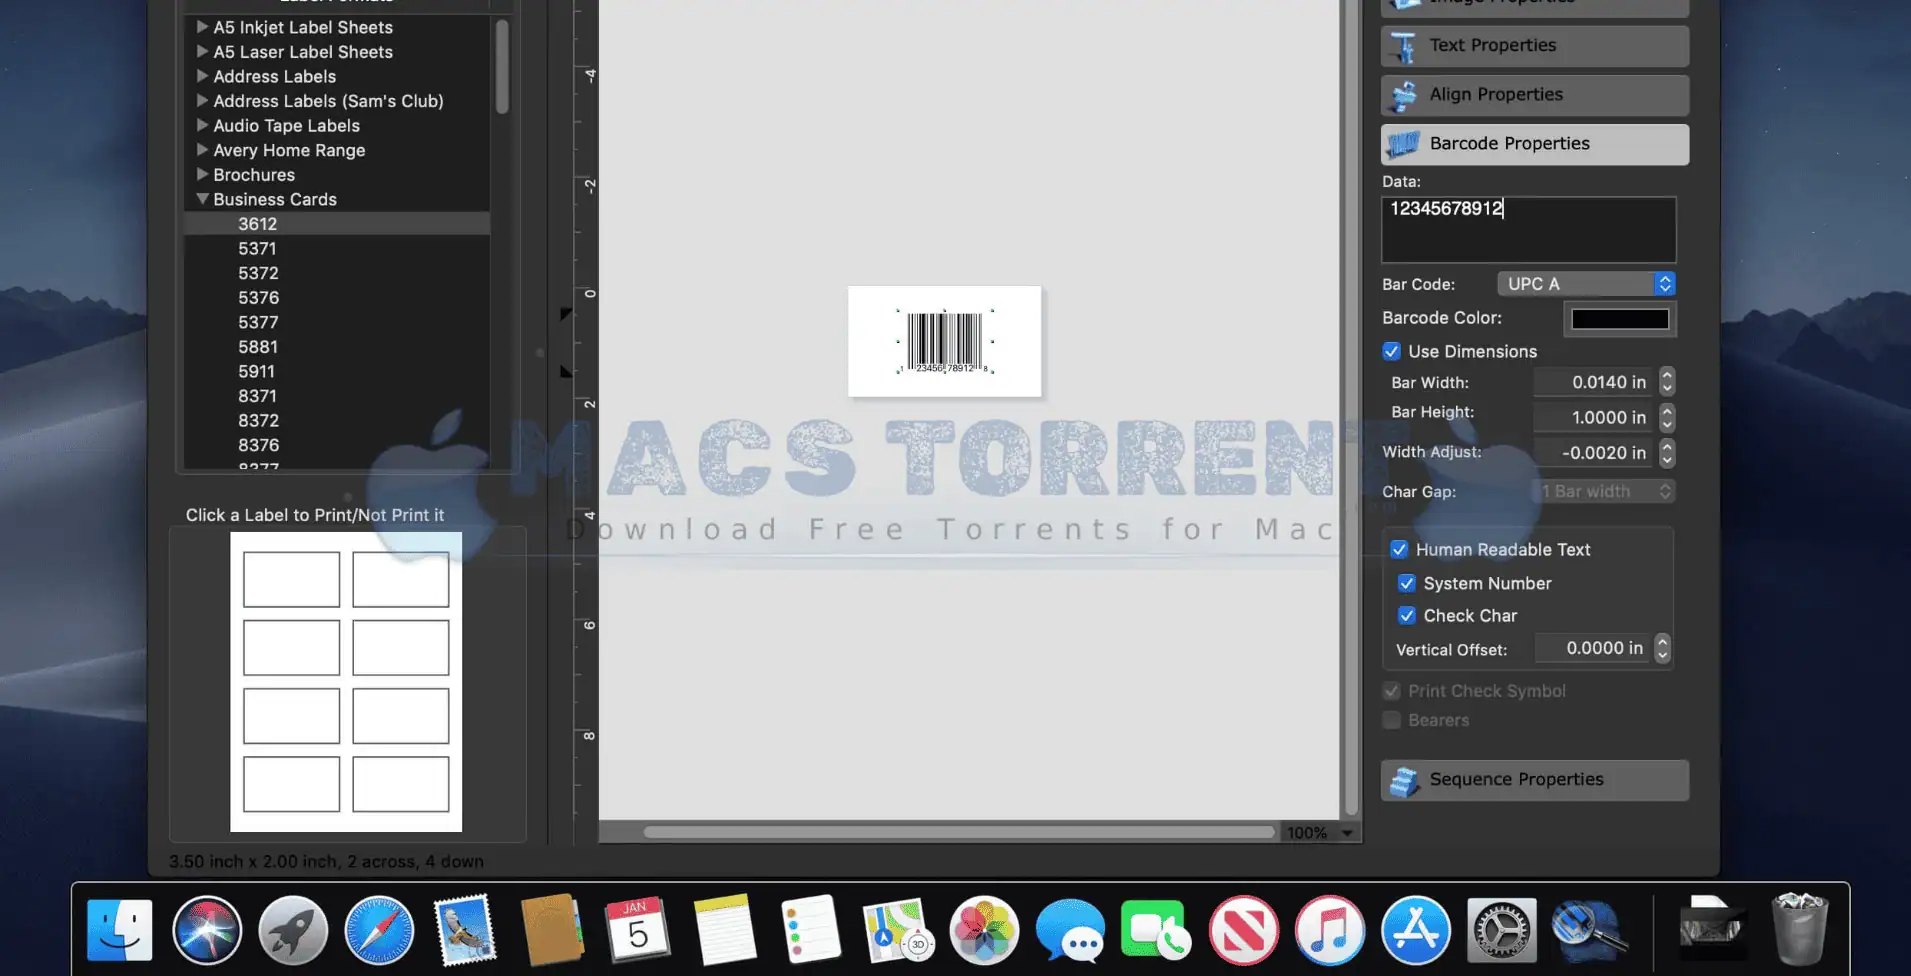Expand Address Labels triangle
The height and width of the screenshot is (976, 1911).
[x=202, y=76]
